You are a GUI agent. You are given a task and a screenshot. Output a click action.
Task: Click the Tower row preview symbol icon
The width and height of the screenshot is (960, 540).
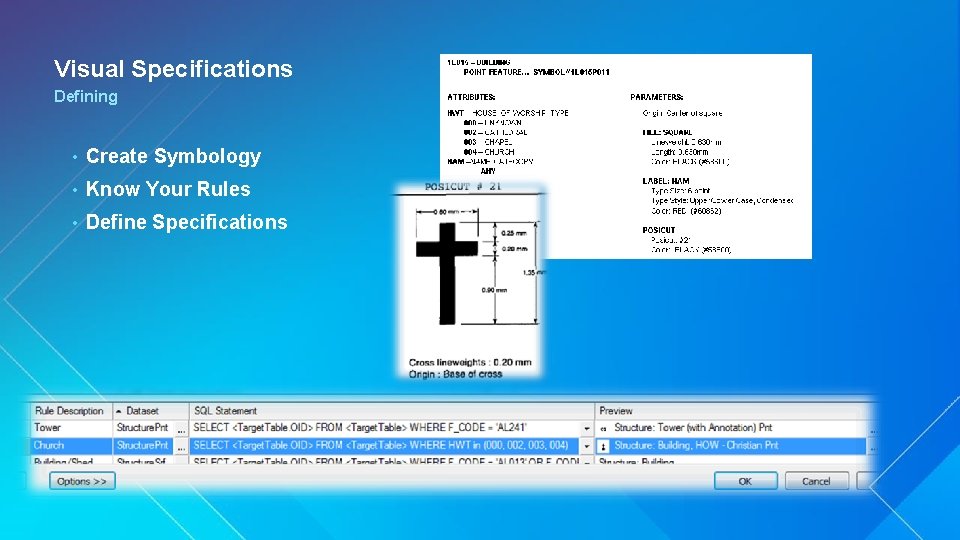point(603,429)
